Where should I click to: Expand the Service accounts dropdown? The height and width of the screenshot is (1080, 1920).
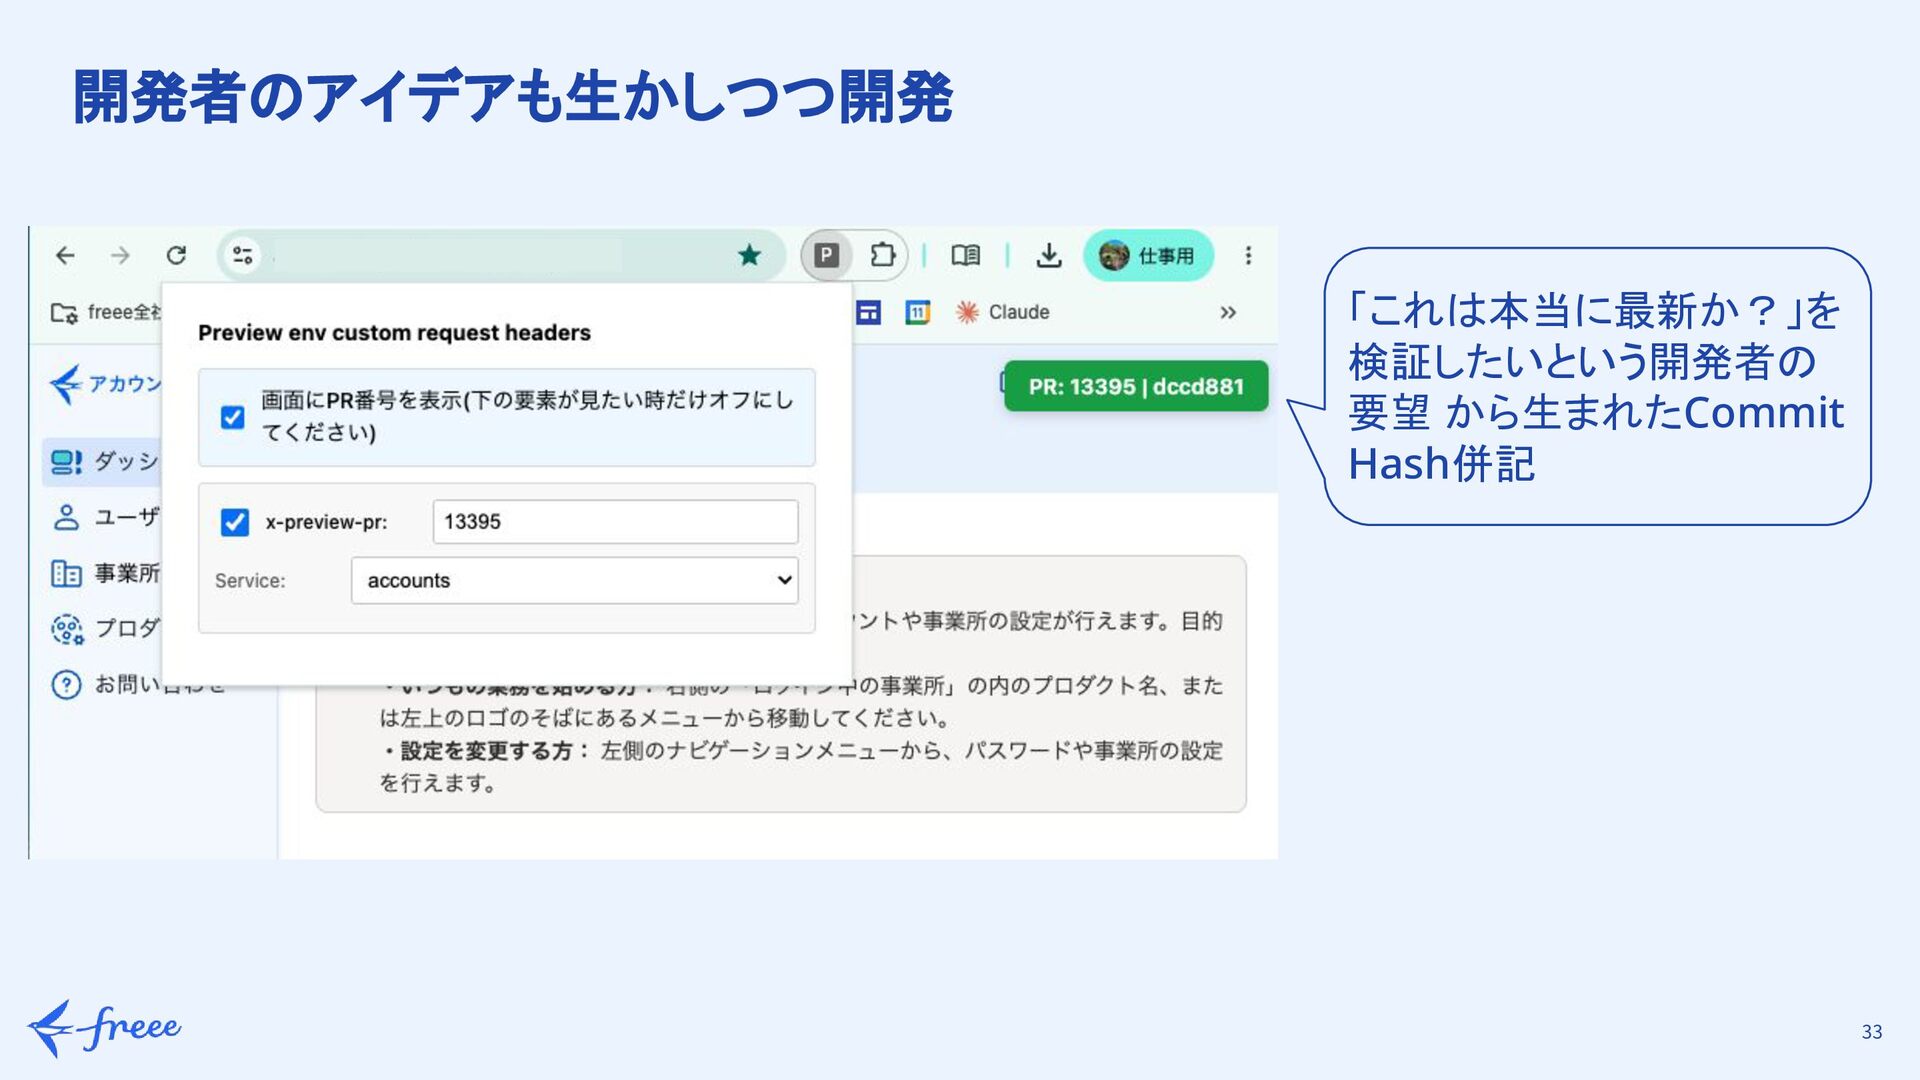tap(575, 580)
